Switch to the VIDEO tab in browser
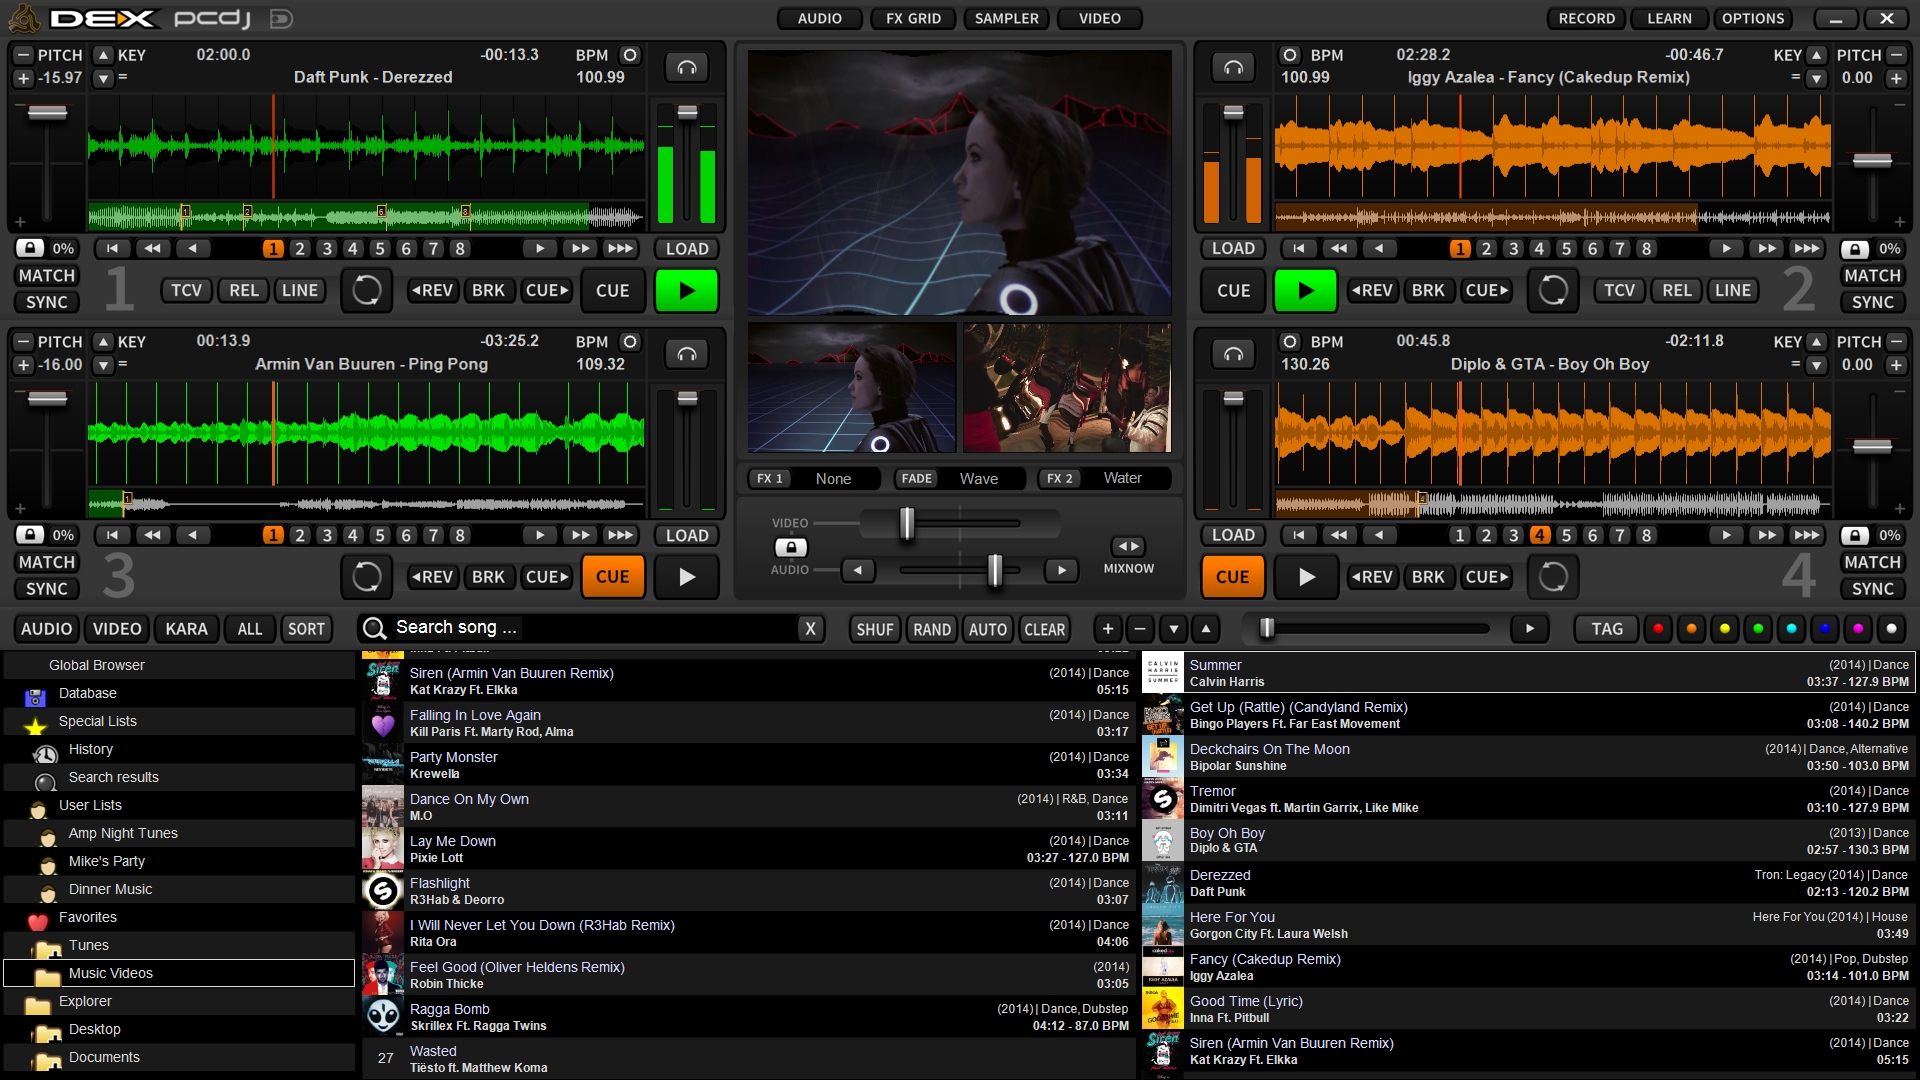Screen dimensions: 1920x1080 (117, 628)
